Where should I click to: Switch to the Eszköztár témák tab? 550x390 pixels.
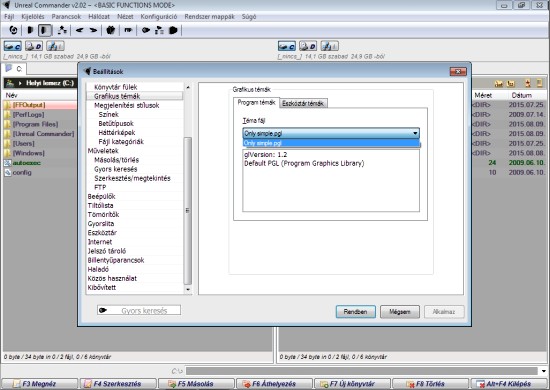(x=303, y=103)
